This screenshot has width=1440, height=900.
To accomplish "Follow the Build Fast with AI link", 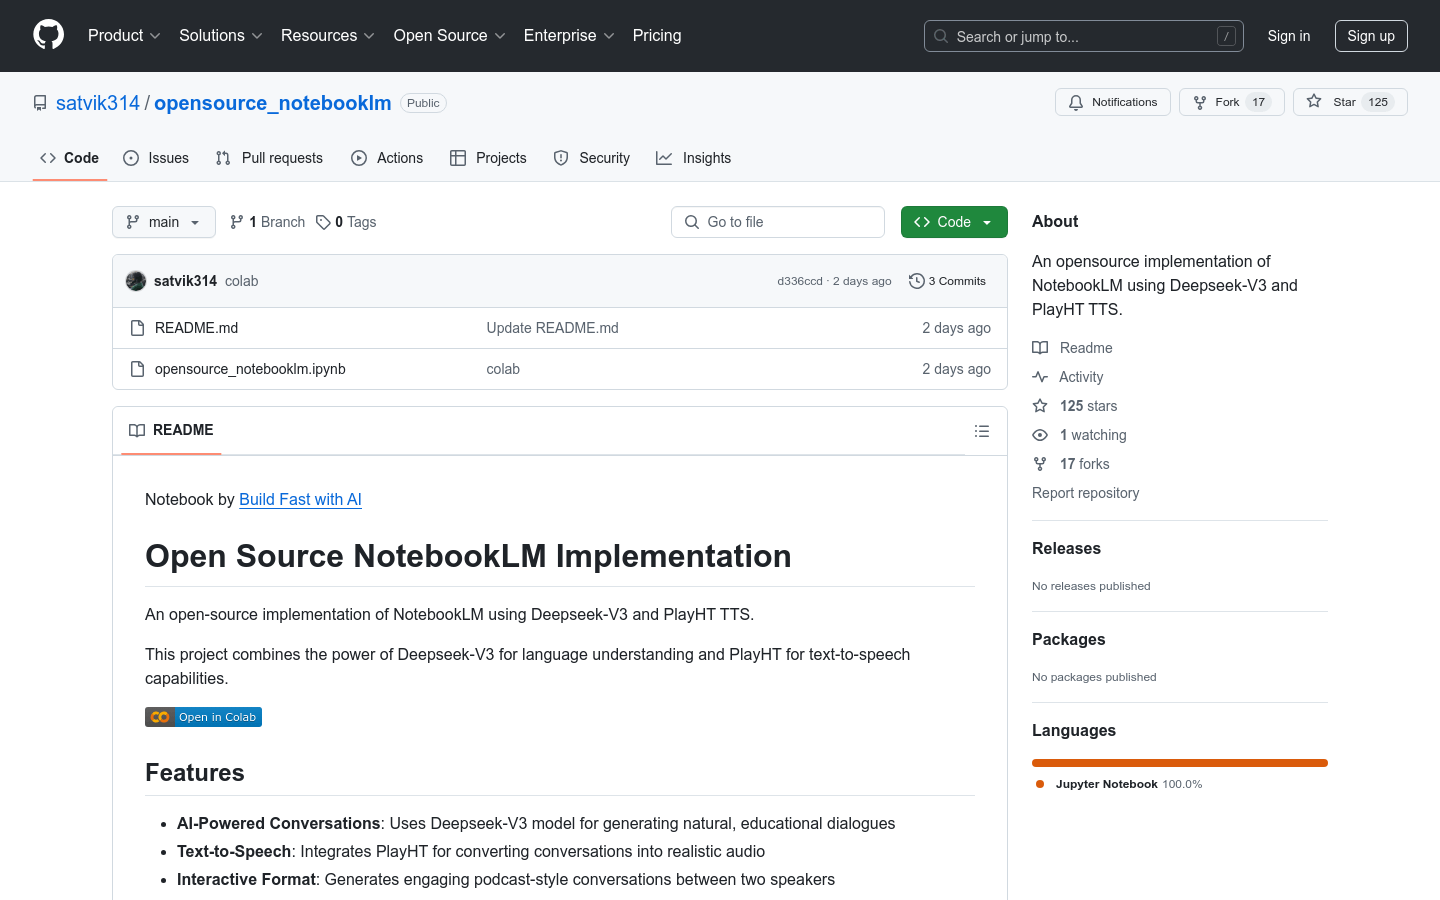I will 300,499.
